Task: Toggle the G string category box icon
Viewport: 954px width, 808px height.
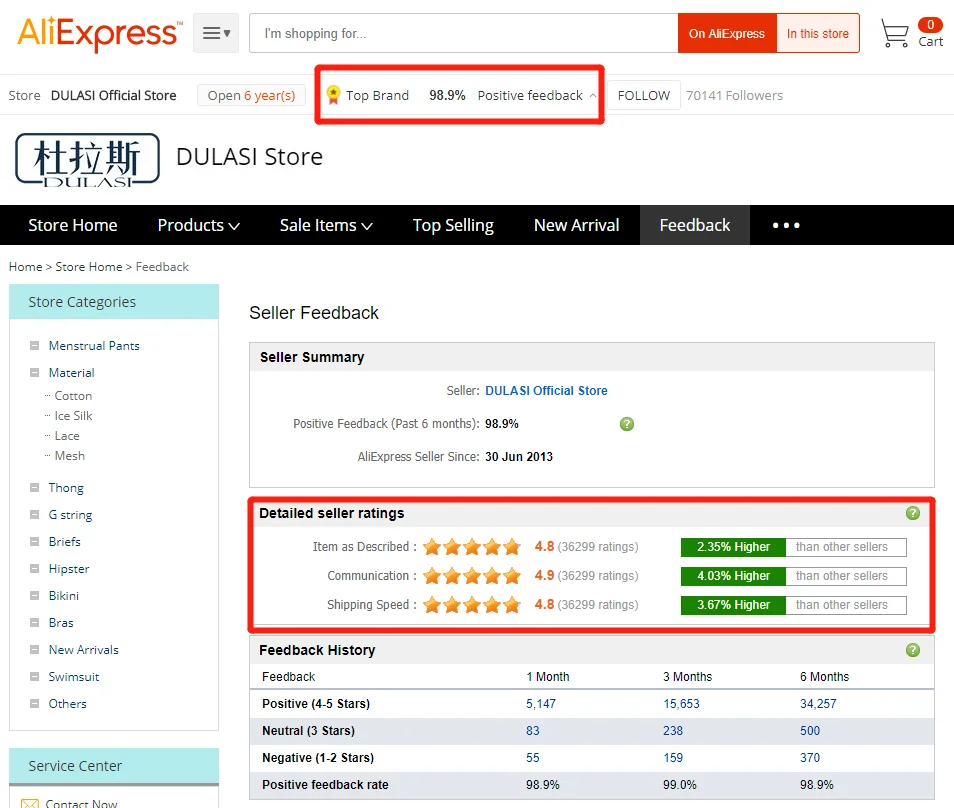Action: [x=35, y=515]
